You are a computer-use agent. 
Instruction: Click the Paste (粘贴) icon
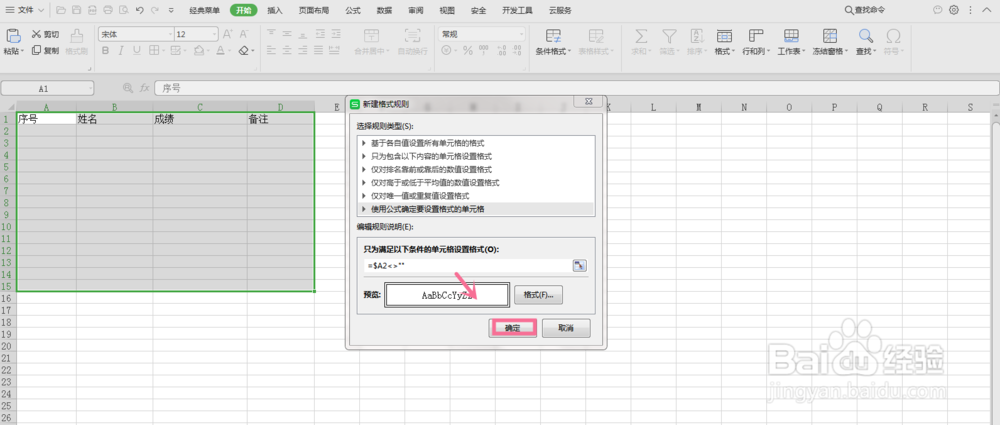pos(13,36)
